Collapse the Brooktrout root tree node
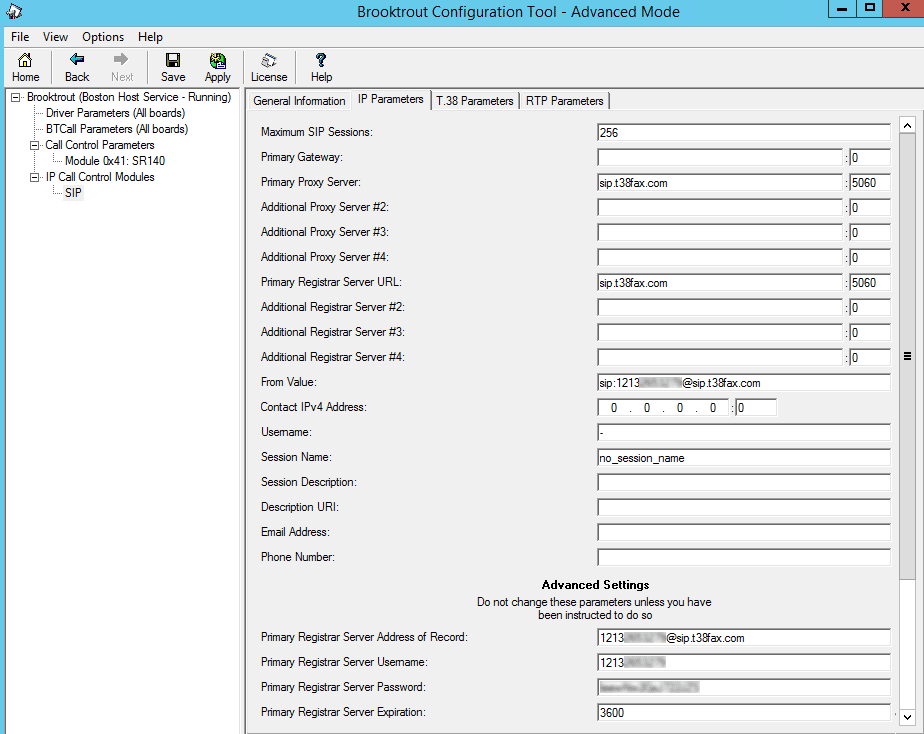The image size is (924, 734). [16, 97]
